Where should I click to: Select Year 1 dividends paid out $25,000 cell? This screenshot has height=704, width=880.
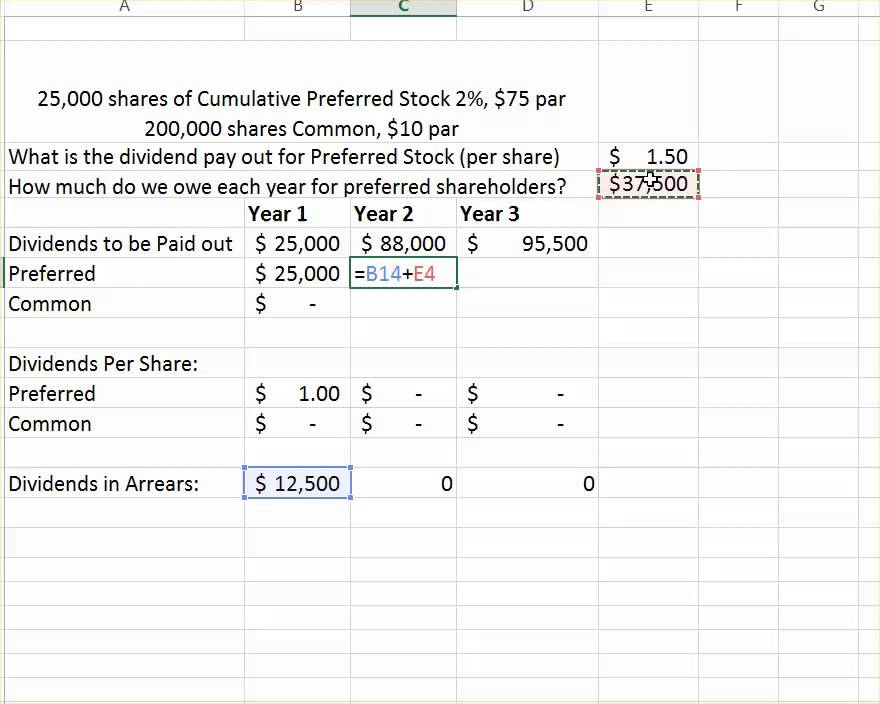tap(297, 244)
